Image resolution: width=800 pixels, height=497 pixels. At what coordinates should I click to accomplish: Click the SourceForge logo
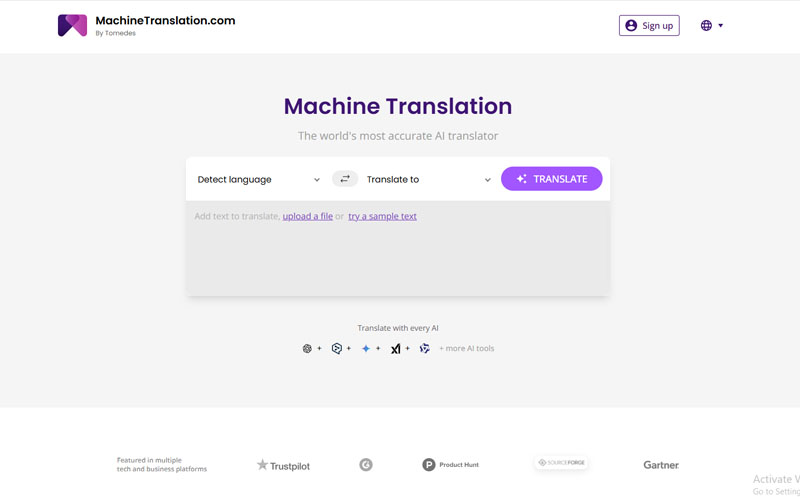pos(561,463)
